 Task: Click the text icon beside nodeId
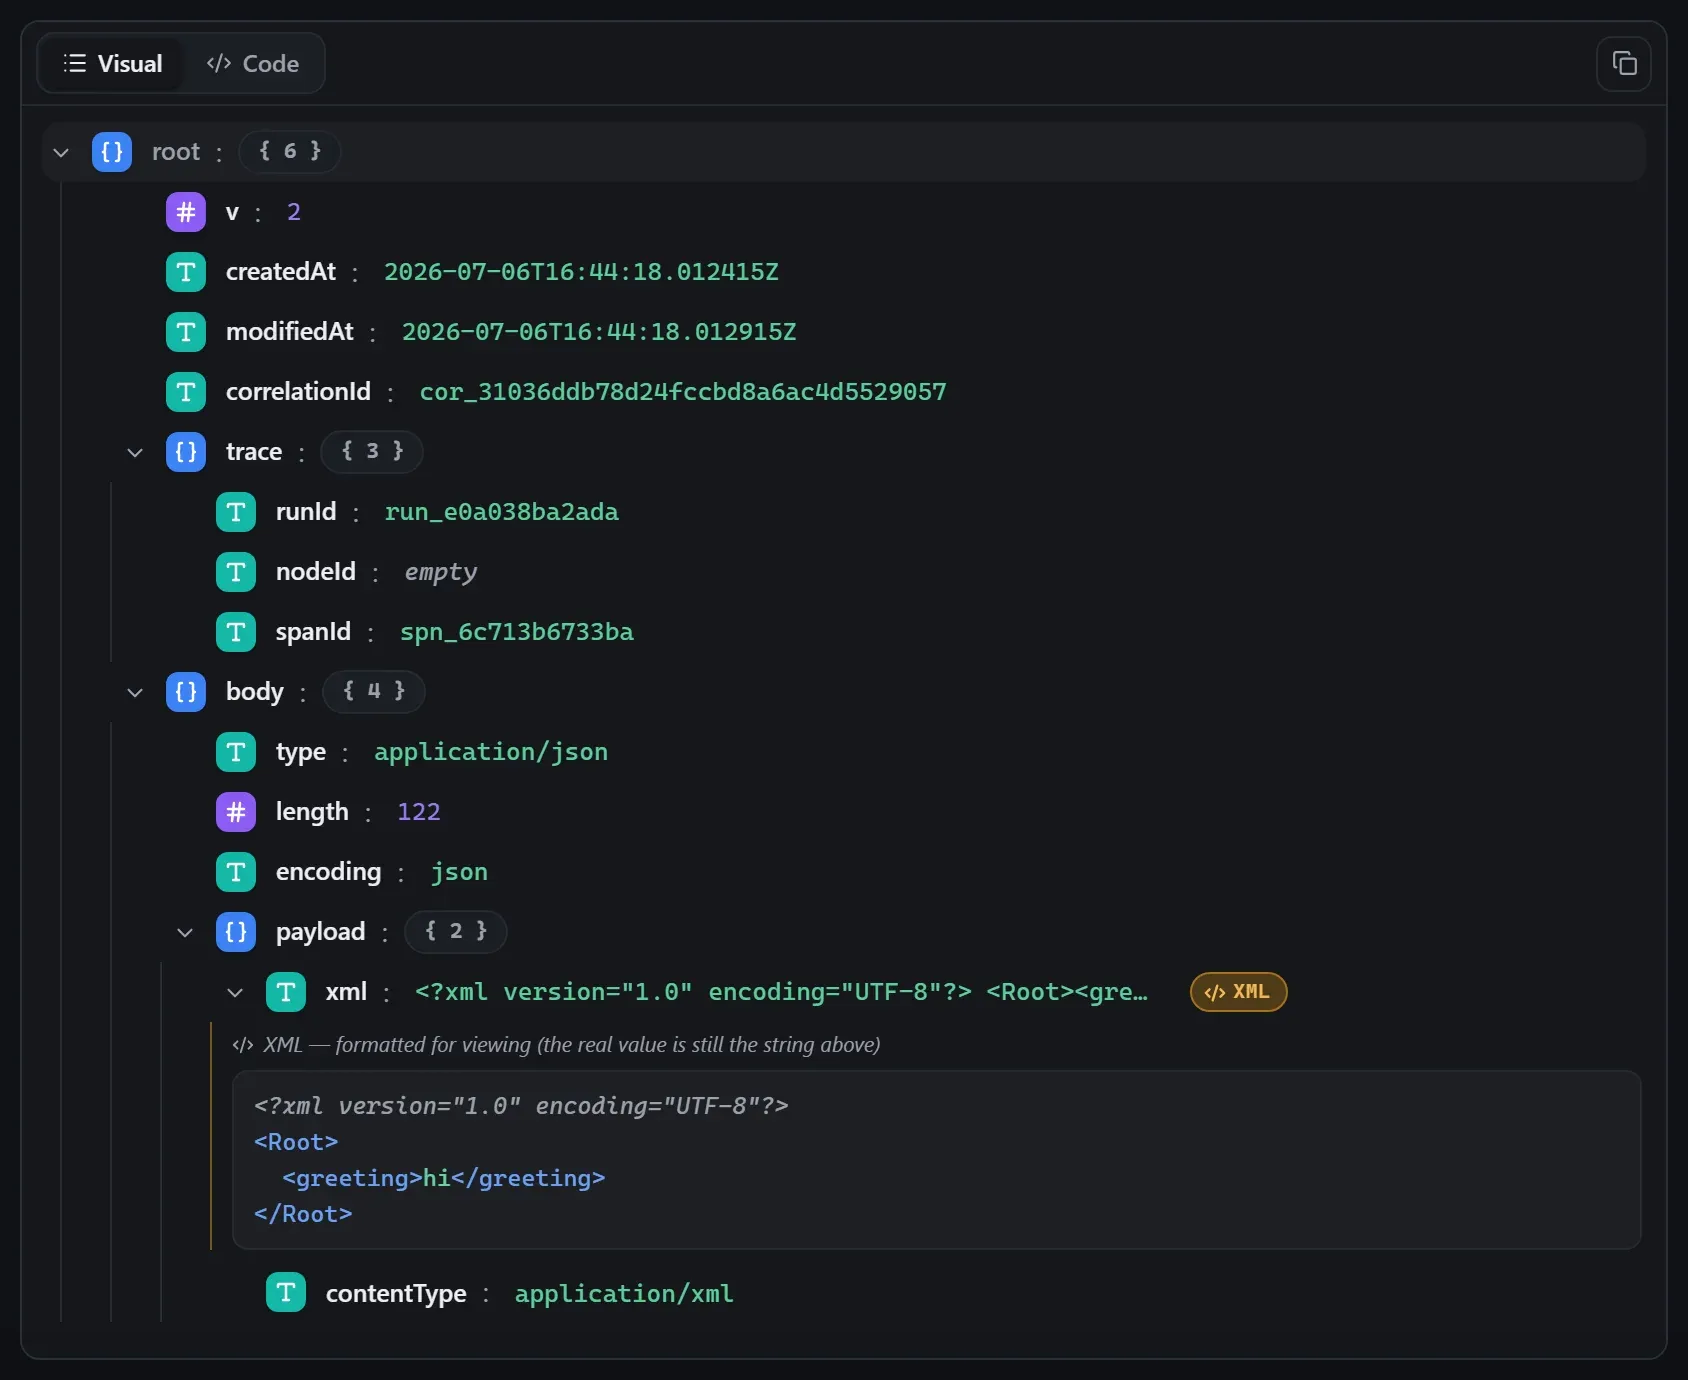236,572
